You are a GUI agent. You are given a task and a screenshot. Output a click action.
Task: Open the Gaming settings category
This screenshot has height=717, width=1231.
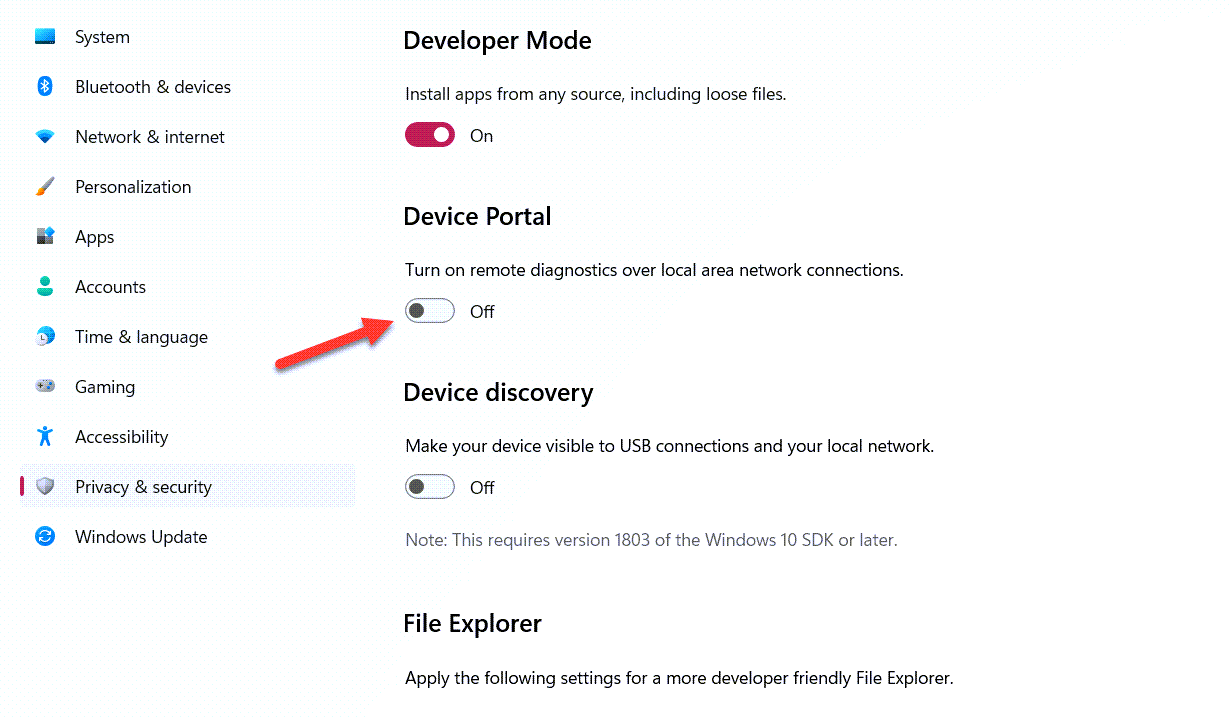pyautogui.click(x=105, y=387)
